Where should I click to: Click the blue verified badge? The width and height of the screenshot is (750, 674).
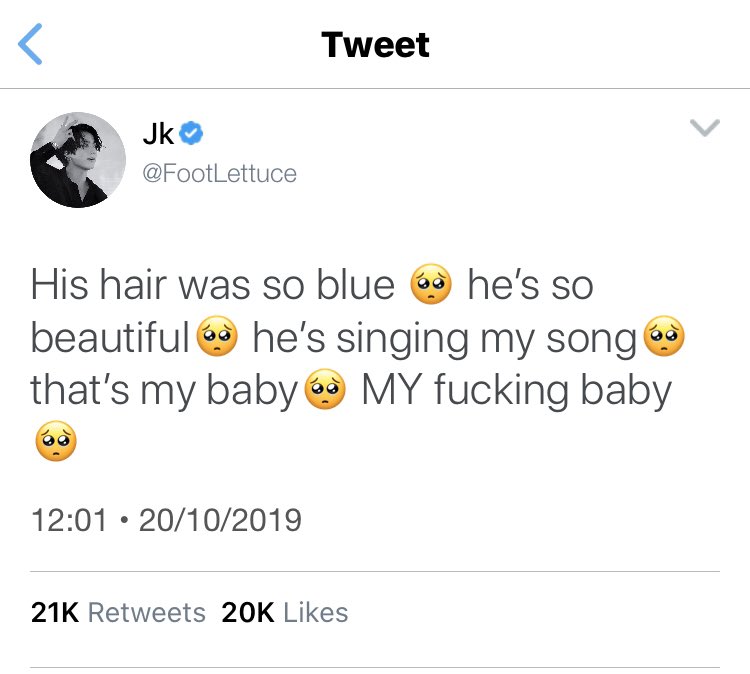[x=191, y=133]
